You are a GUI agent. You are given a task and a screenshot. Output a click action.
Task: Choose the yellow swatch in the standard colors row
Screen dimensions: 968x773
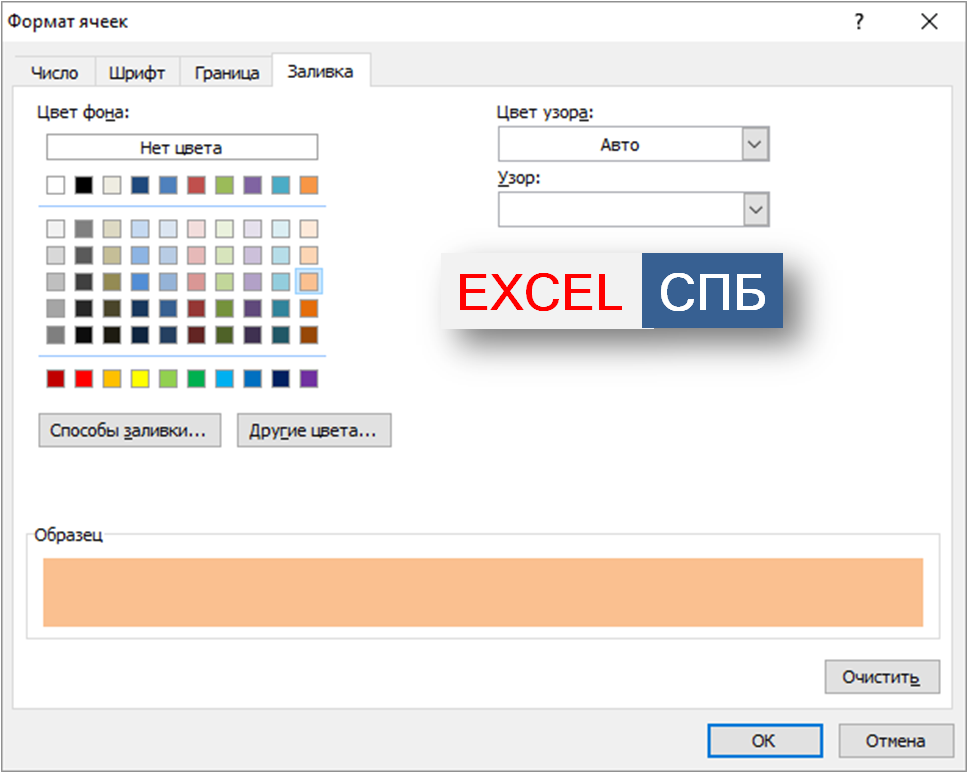tap(140, 379)
